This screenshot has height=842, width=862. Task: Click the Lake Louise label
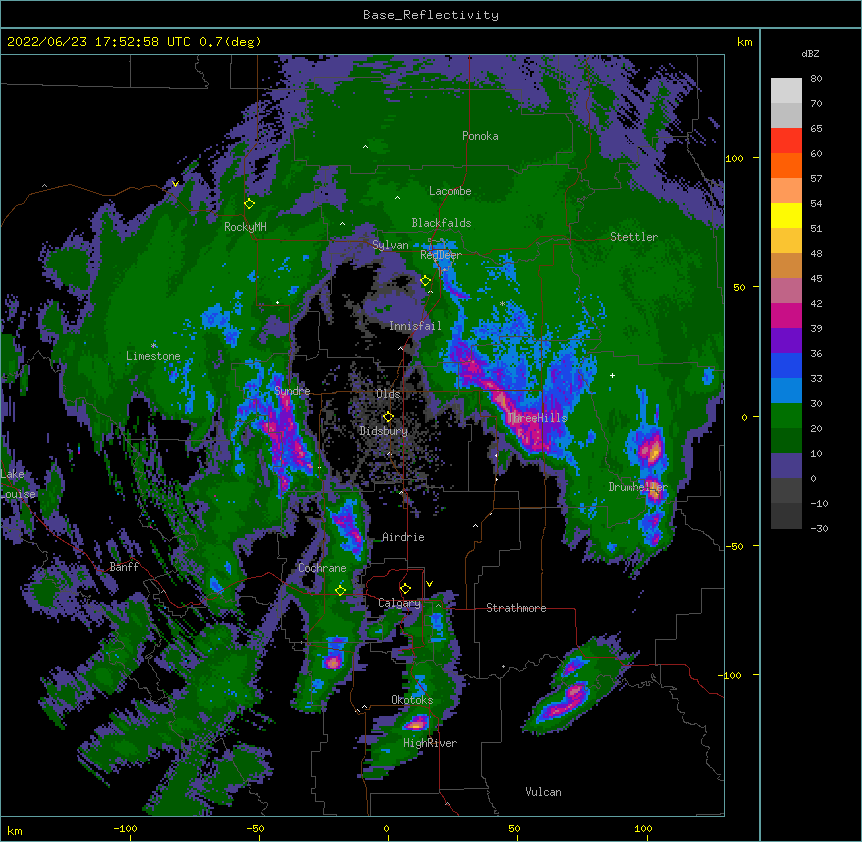tap(17, 484)
